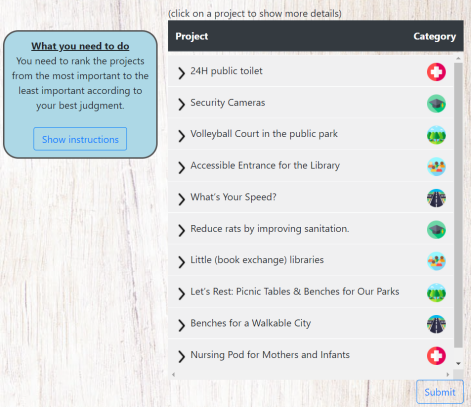The height and width of the screenshot is (407, 471).
Task: Click the road icon next to What's Your Speed?
Action: pos(436,198)
